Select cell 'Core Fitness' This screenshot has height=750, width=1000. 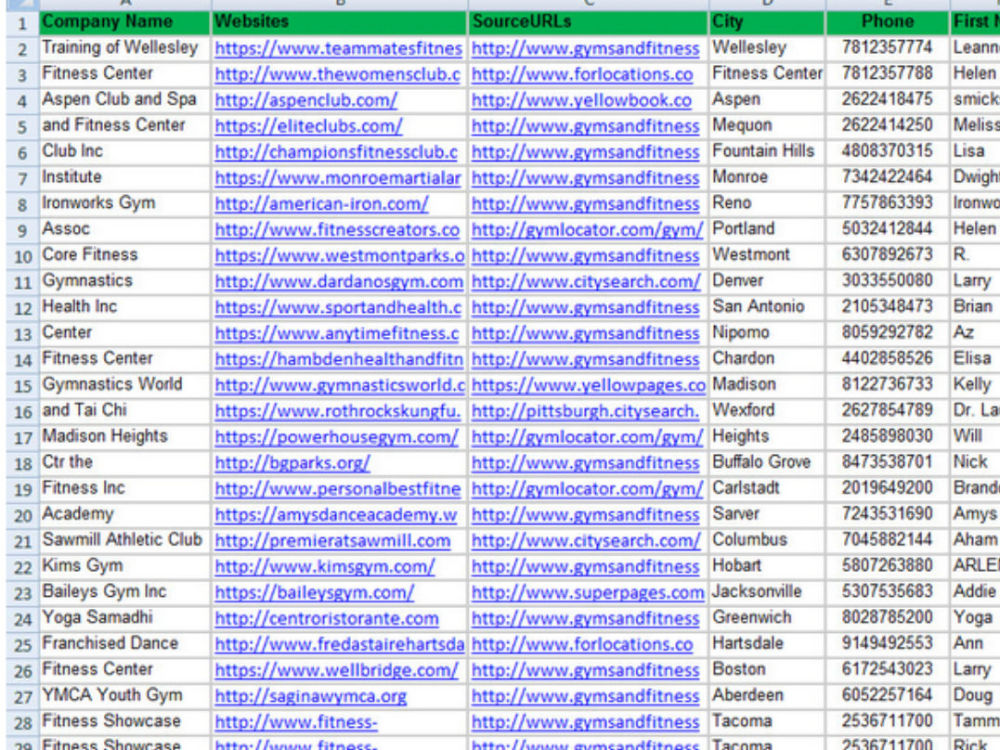(125, 255)
